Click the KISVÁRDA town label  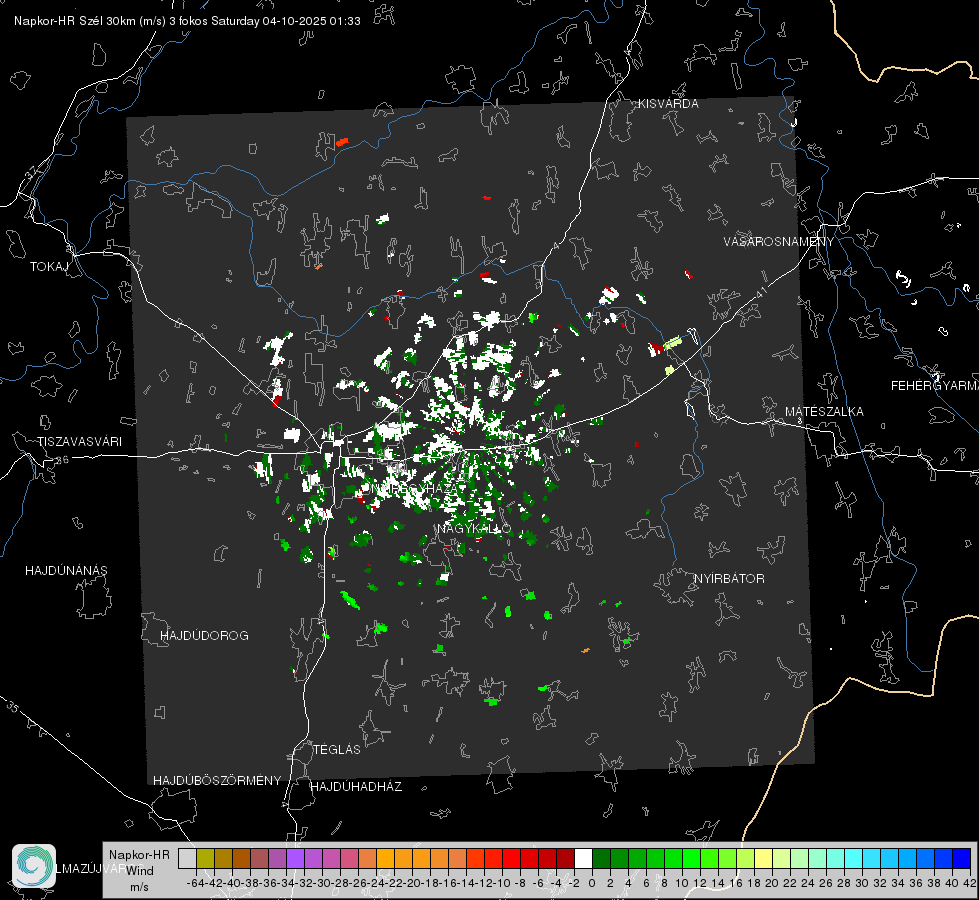(668, 104)
